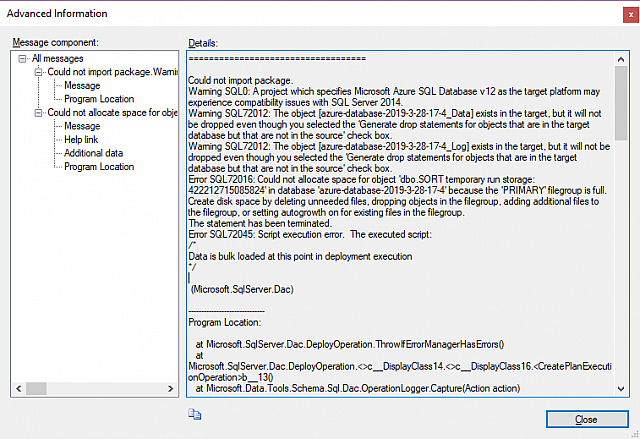Select 'Could not allocate space' tree item
This screenshot has width=640, height=439.
(112, 113)
